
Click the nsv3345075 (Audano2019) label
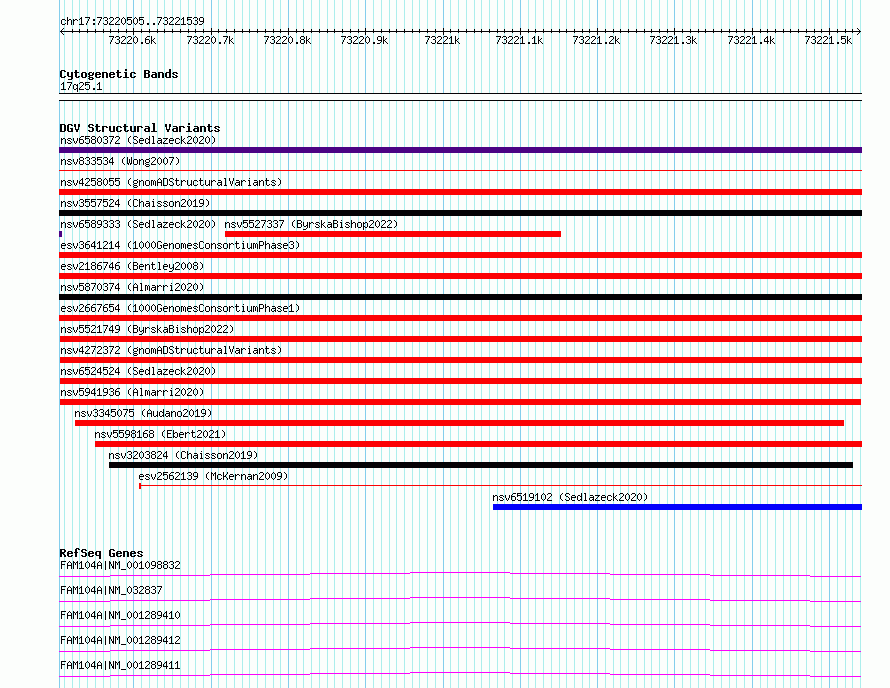point(143,413)
